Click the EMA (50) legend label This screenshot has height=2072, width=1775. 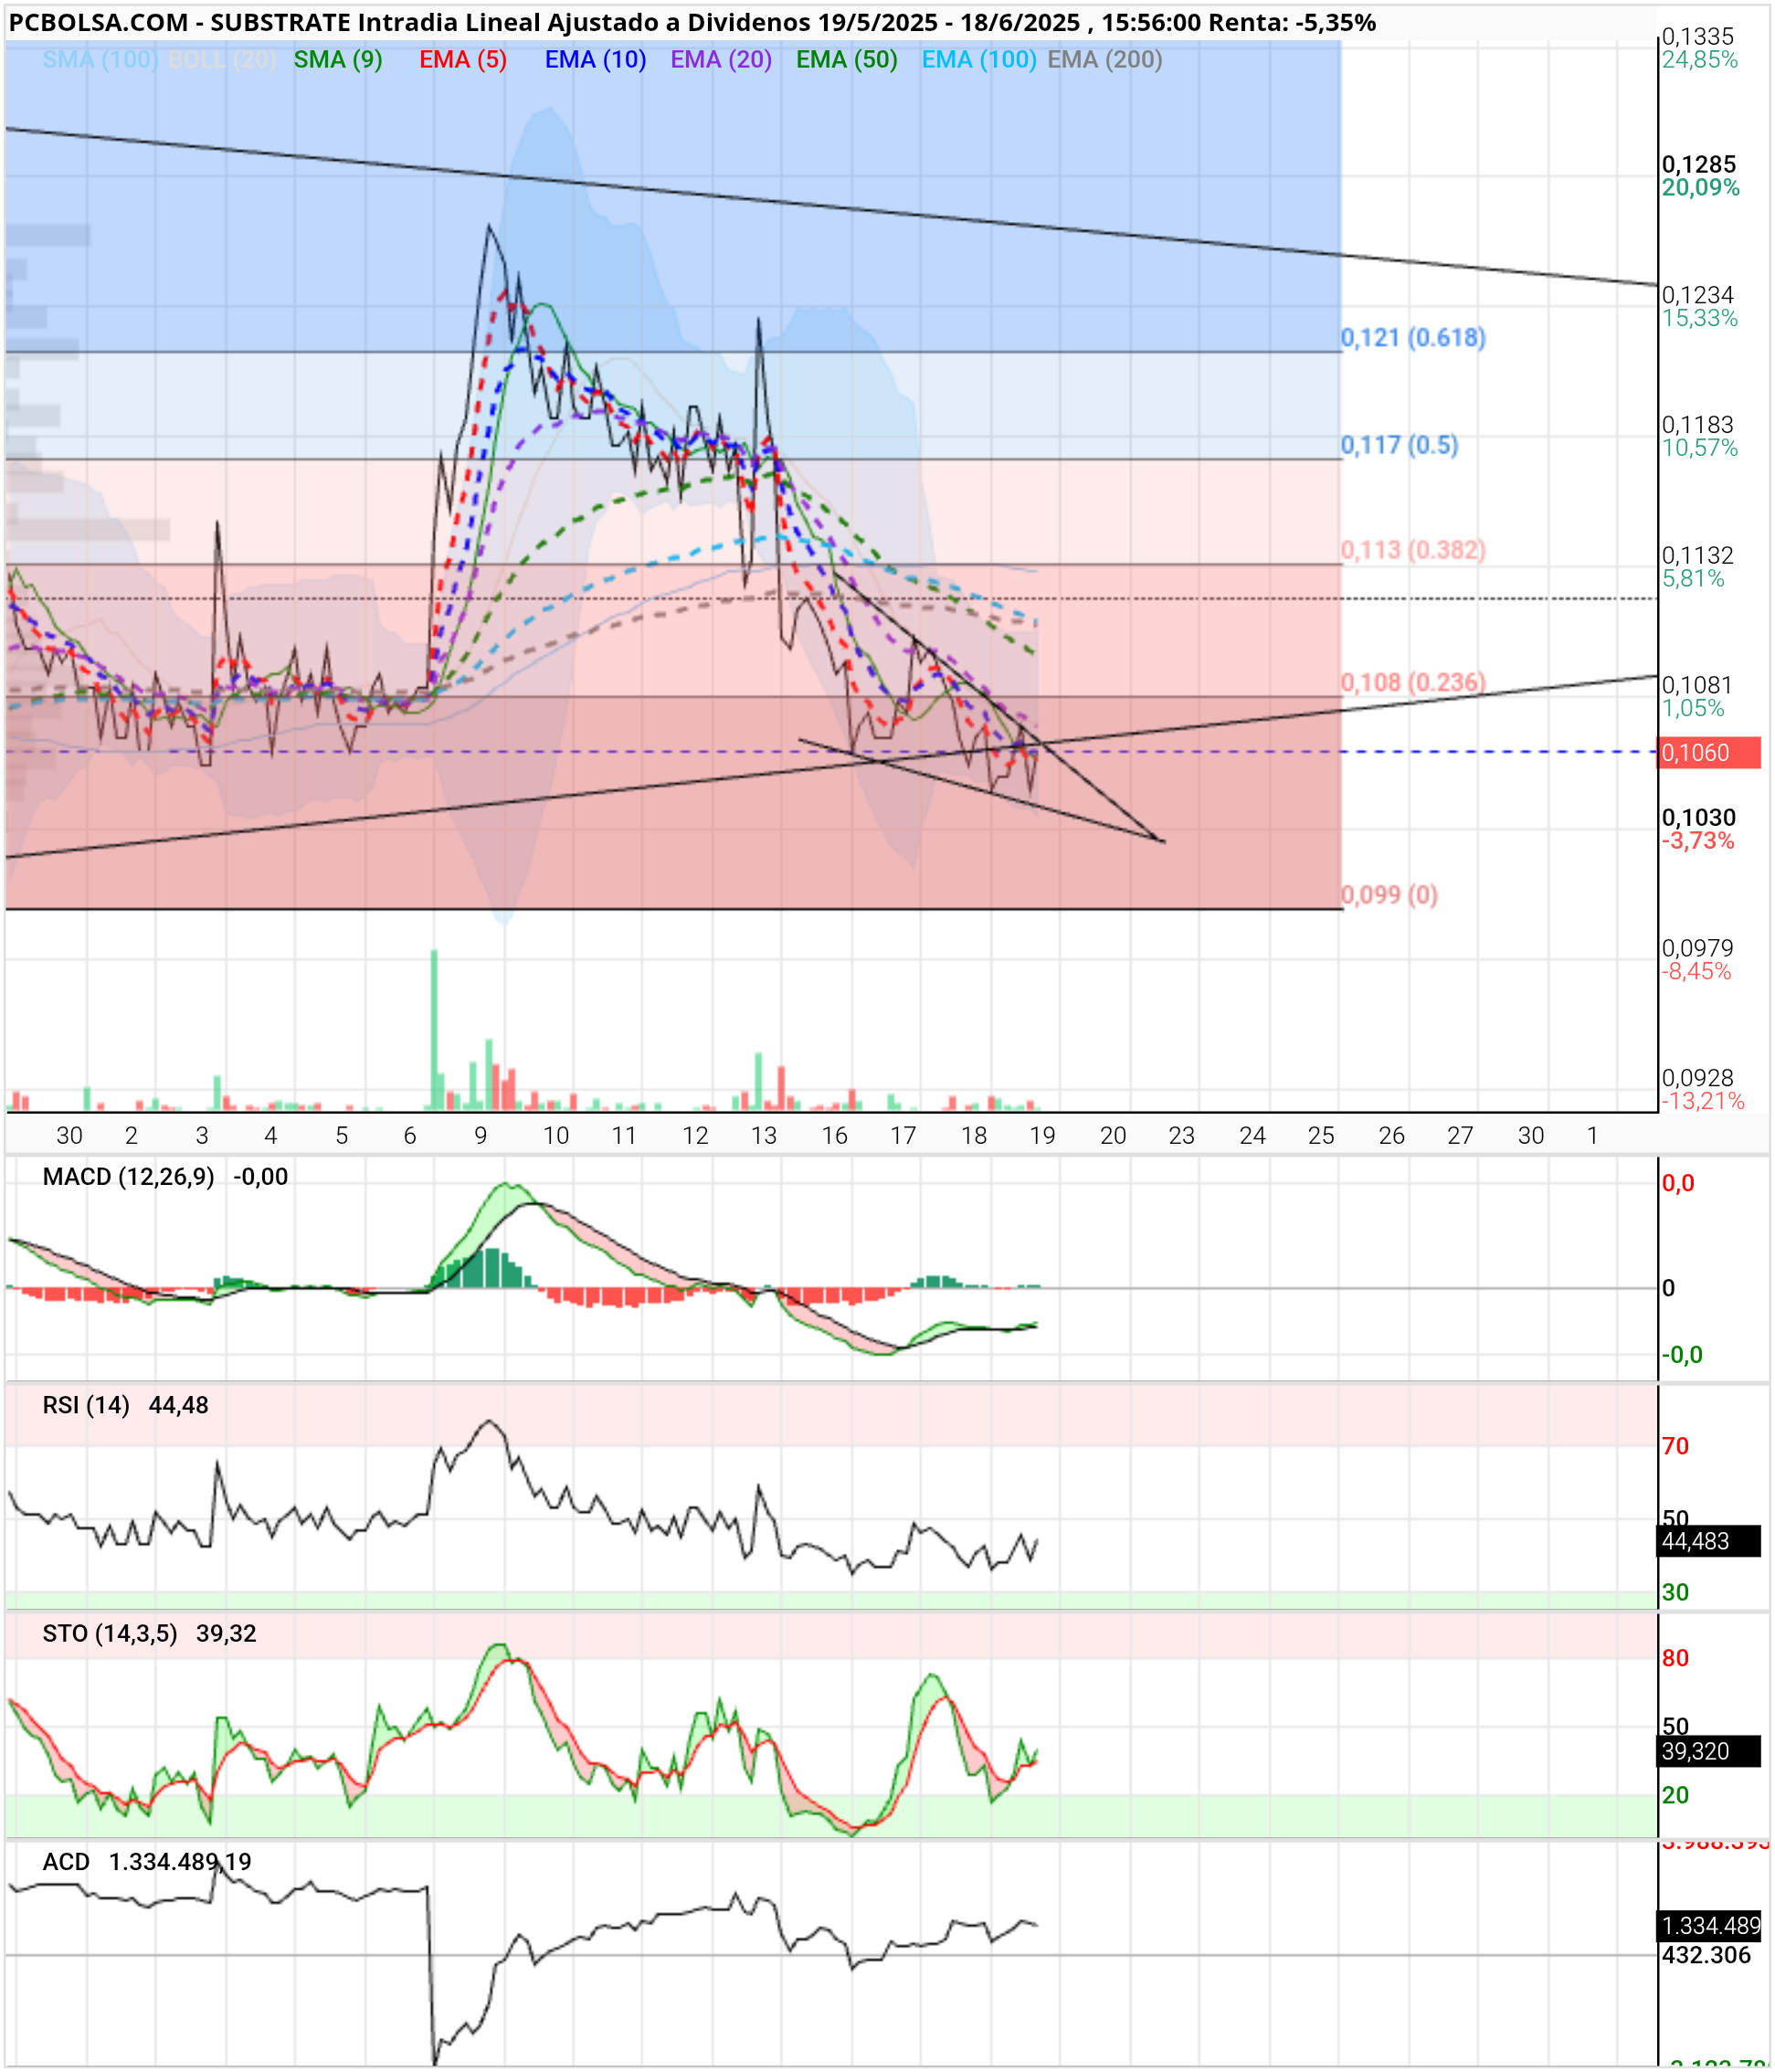click(x=847, y=60)
